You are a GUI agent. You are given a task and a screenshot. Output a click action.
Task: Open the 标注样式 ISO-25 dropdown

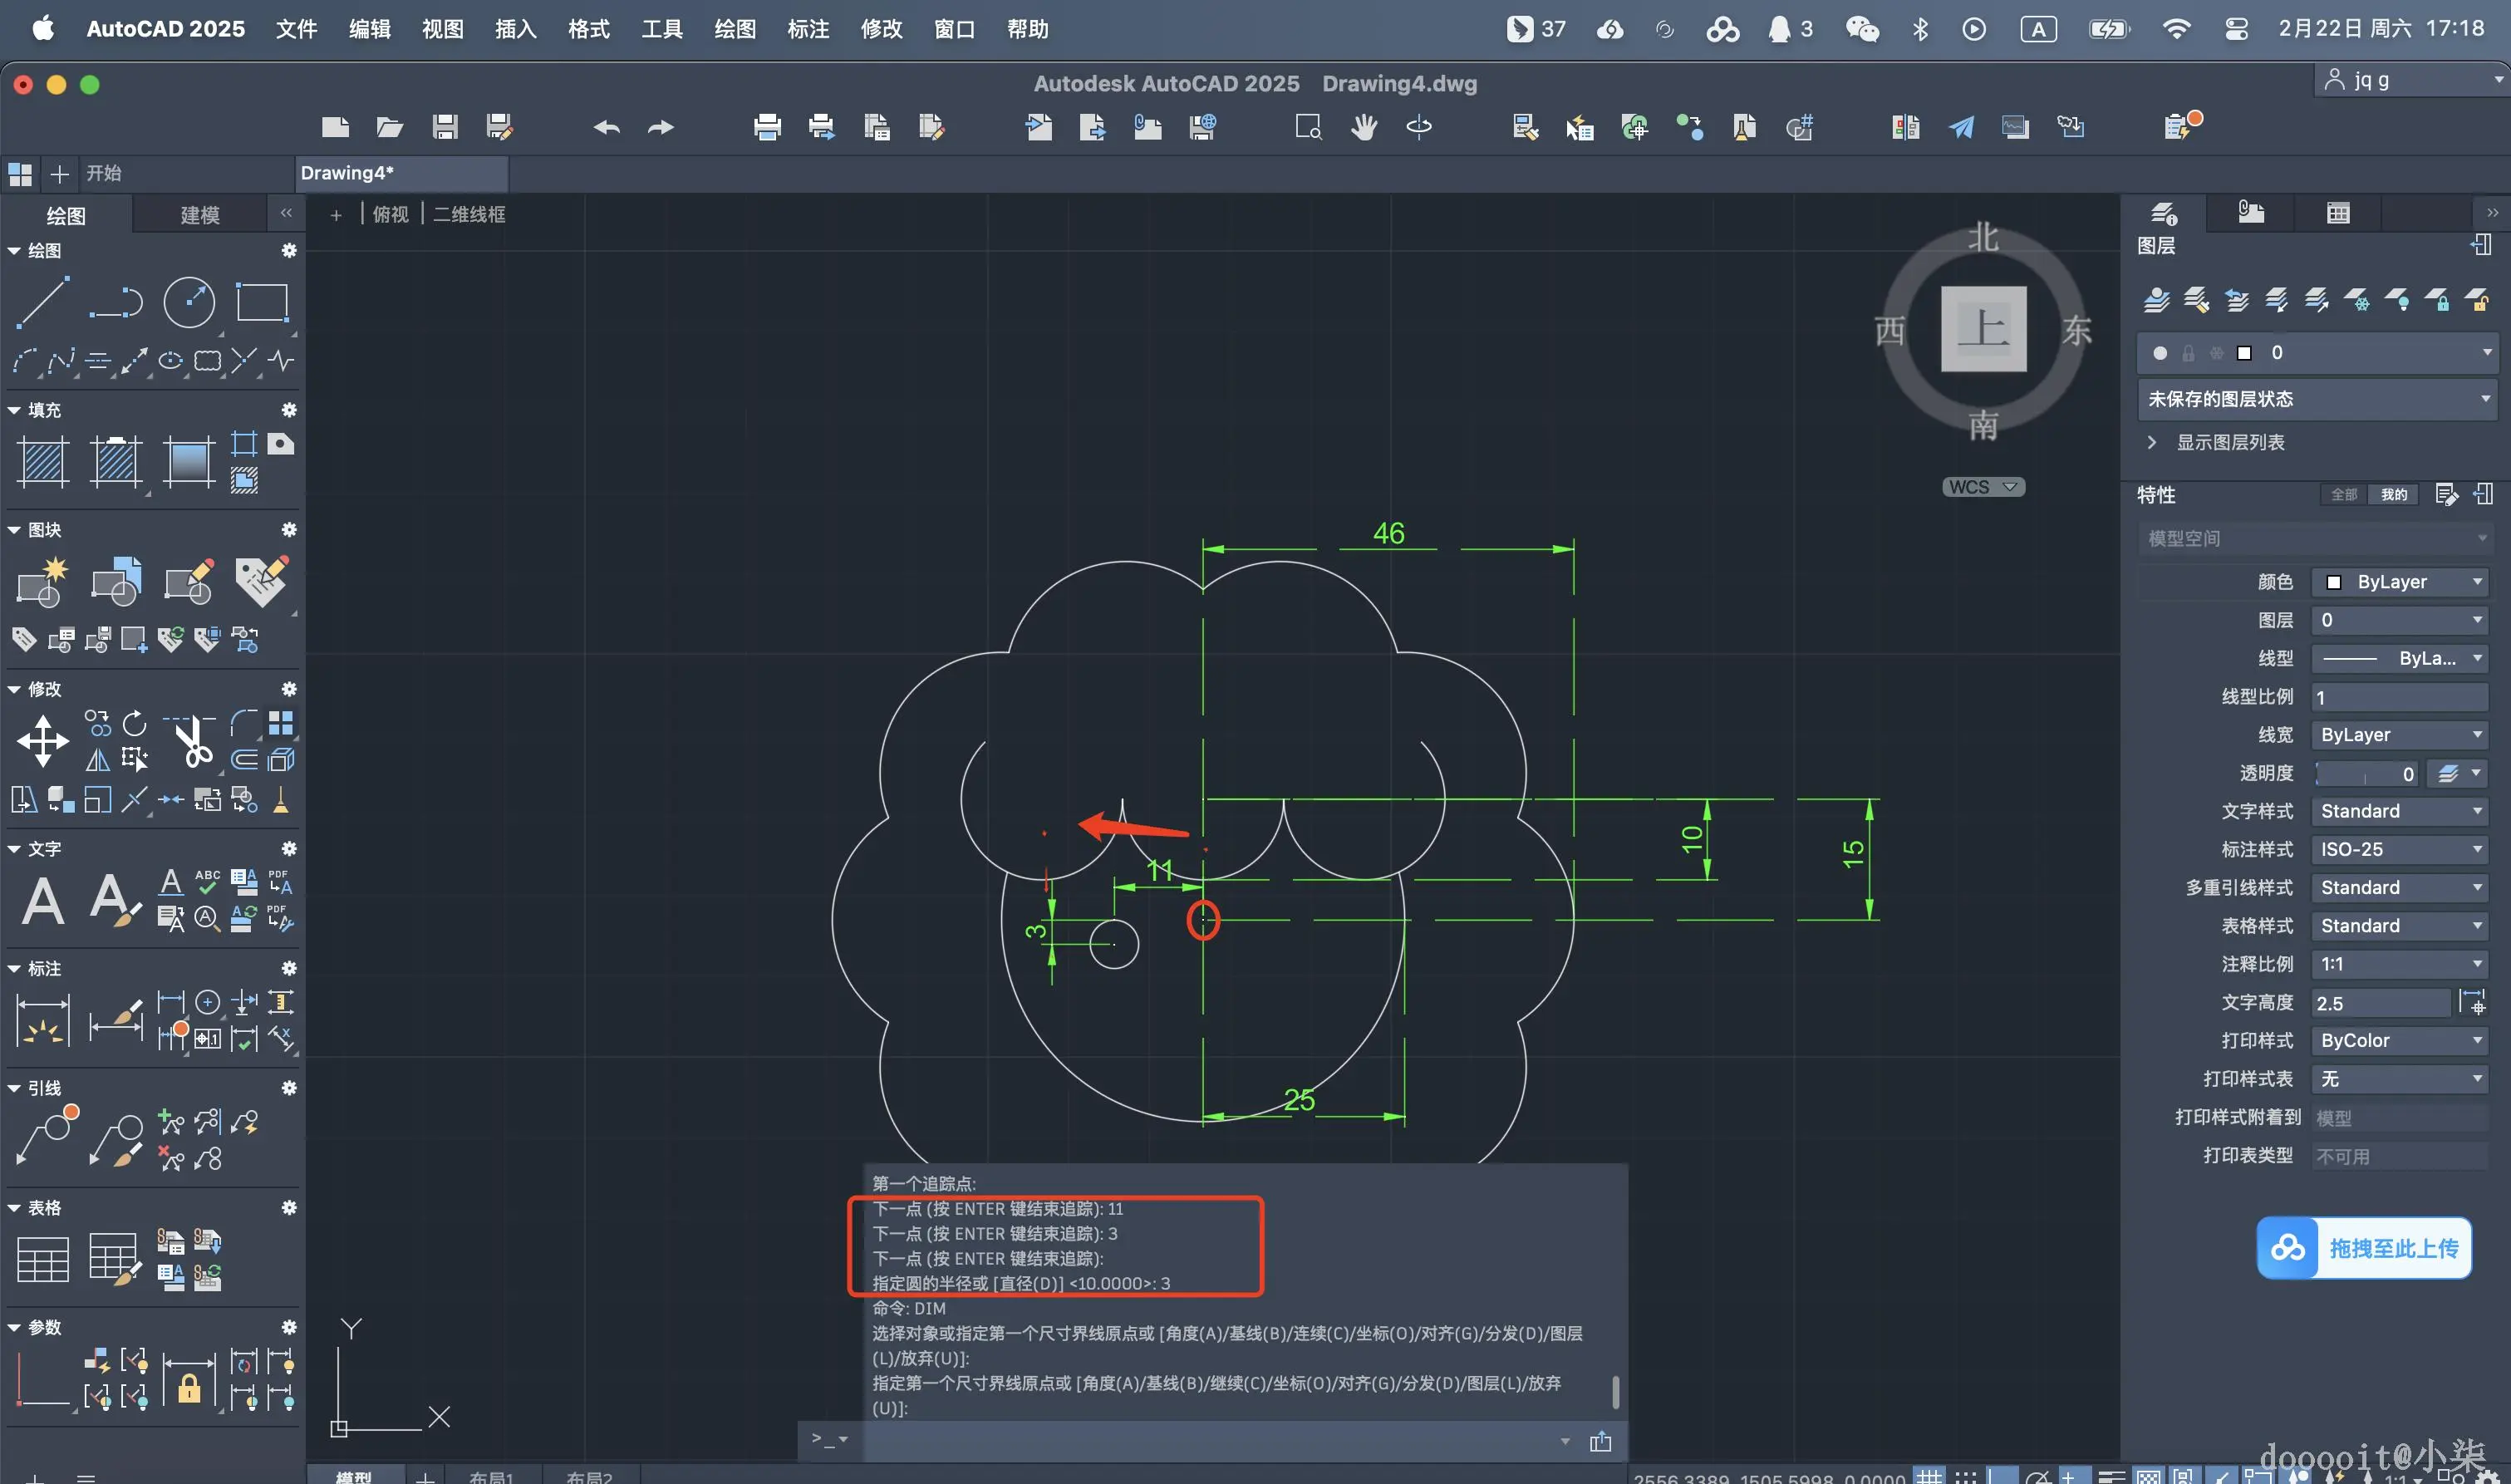pos(2399,849)
